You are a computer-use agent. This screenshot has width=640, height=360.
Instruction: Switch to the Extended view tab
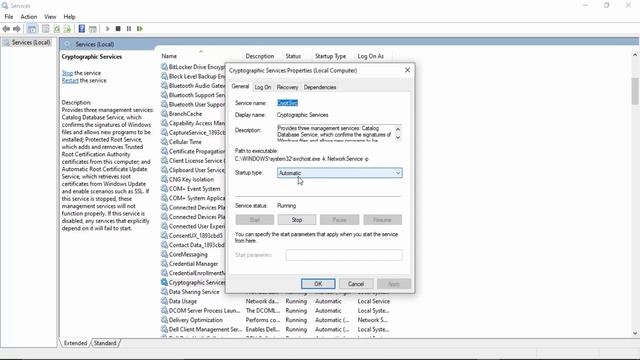[76, 343]
